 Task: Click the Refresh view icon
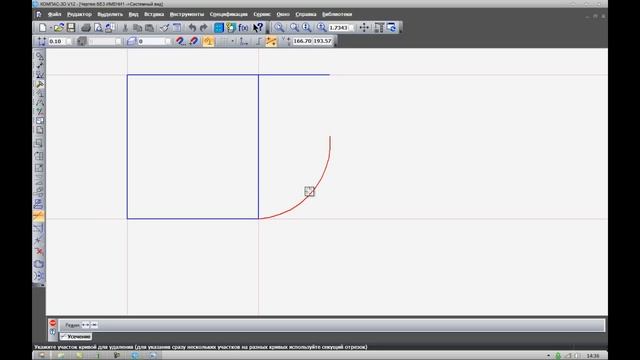point(391,28)
